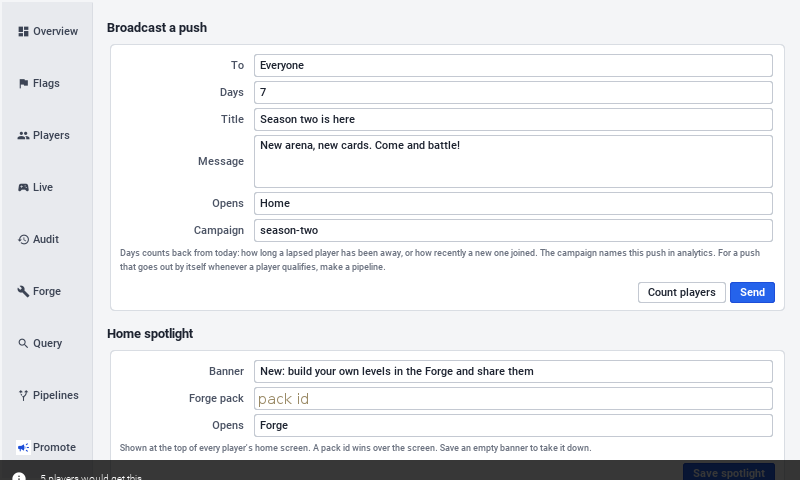
Task: Open the To field showing Everyone
Action: (x=513, y=66)
